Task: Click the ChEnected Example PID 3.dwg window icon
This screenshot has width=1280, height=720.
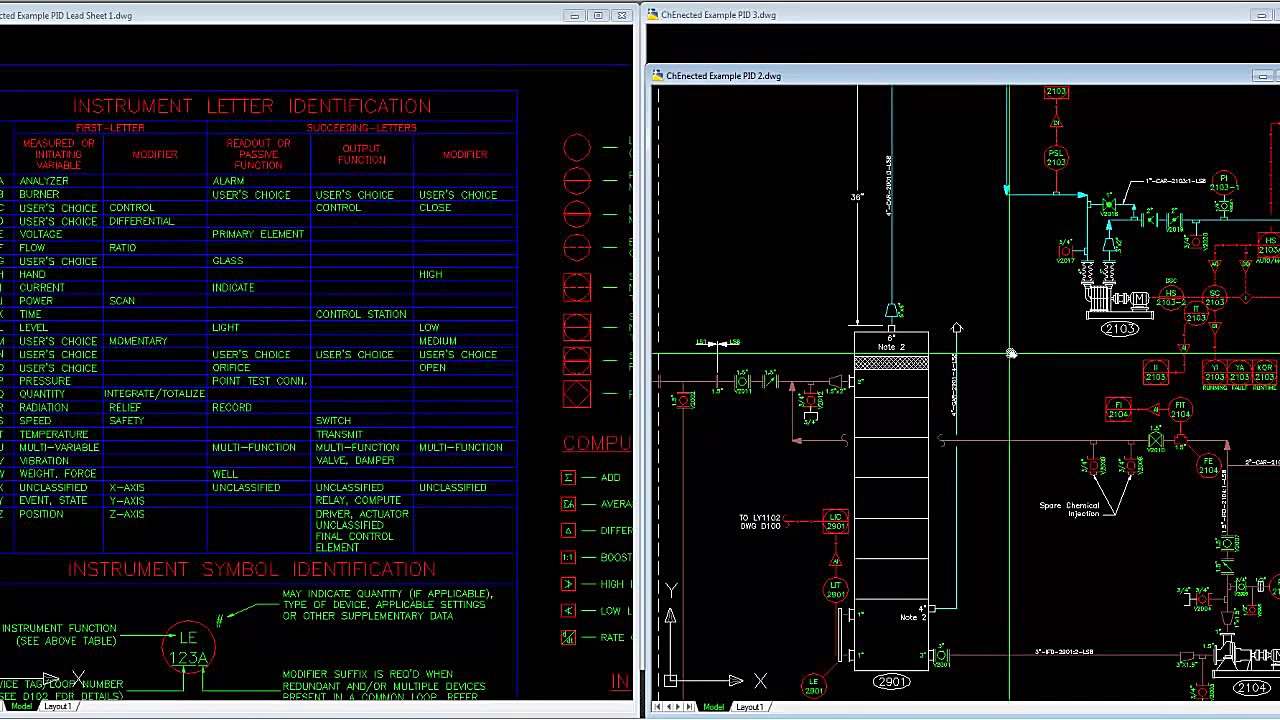Action: click(x=652, y=15)
